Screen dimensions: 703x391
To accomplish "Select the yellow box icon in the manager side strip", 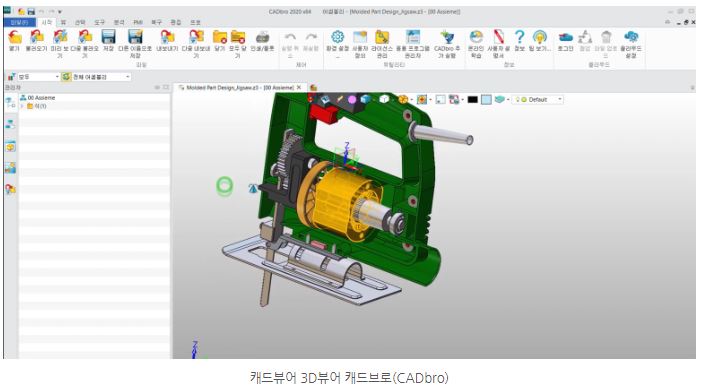I will click(x=10, y=146).
